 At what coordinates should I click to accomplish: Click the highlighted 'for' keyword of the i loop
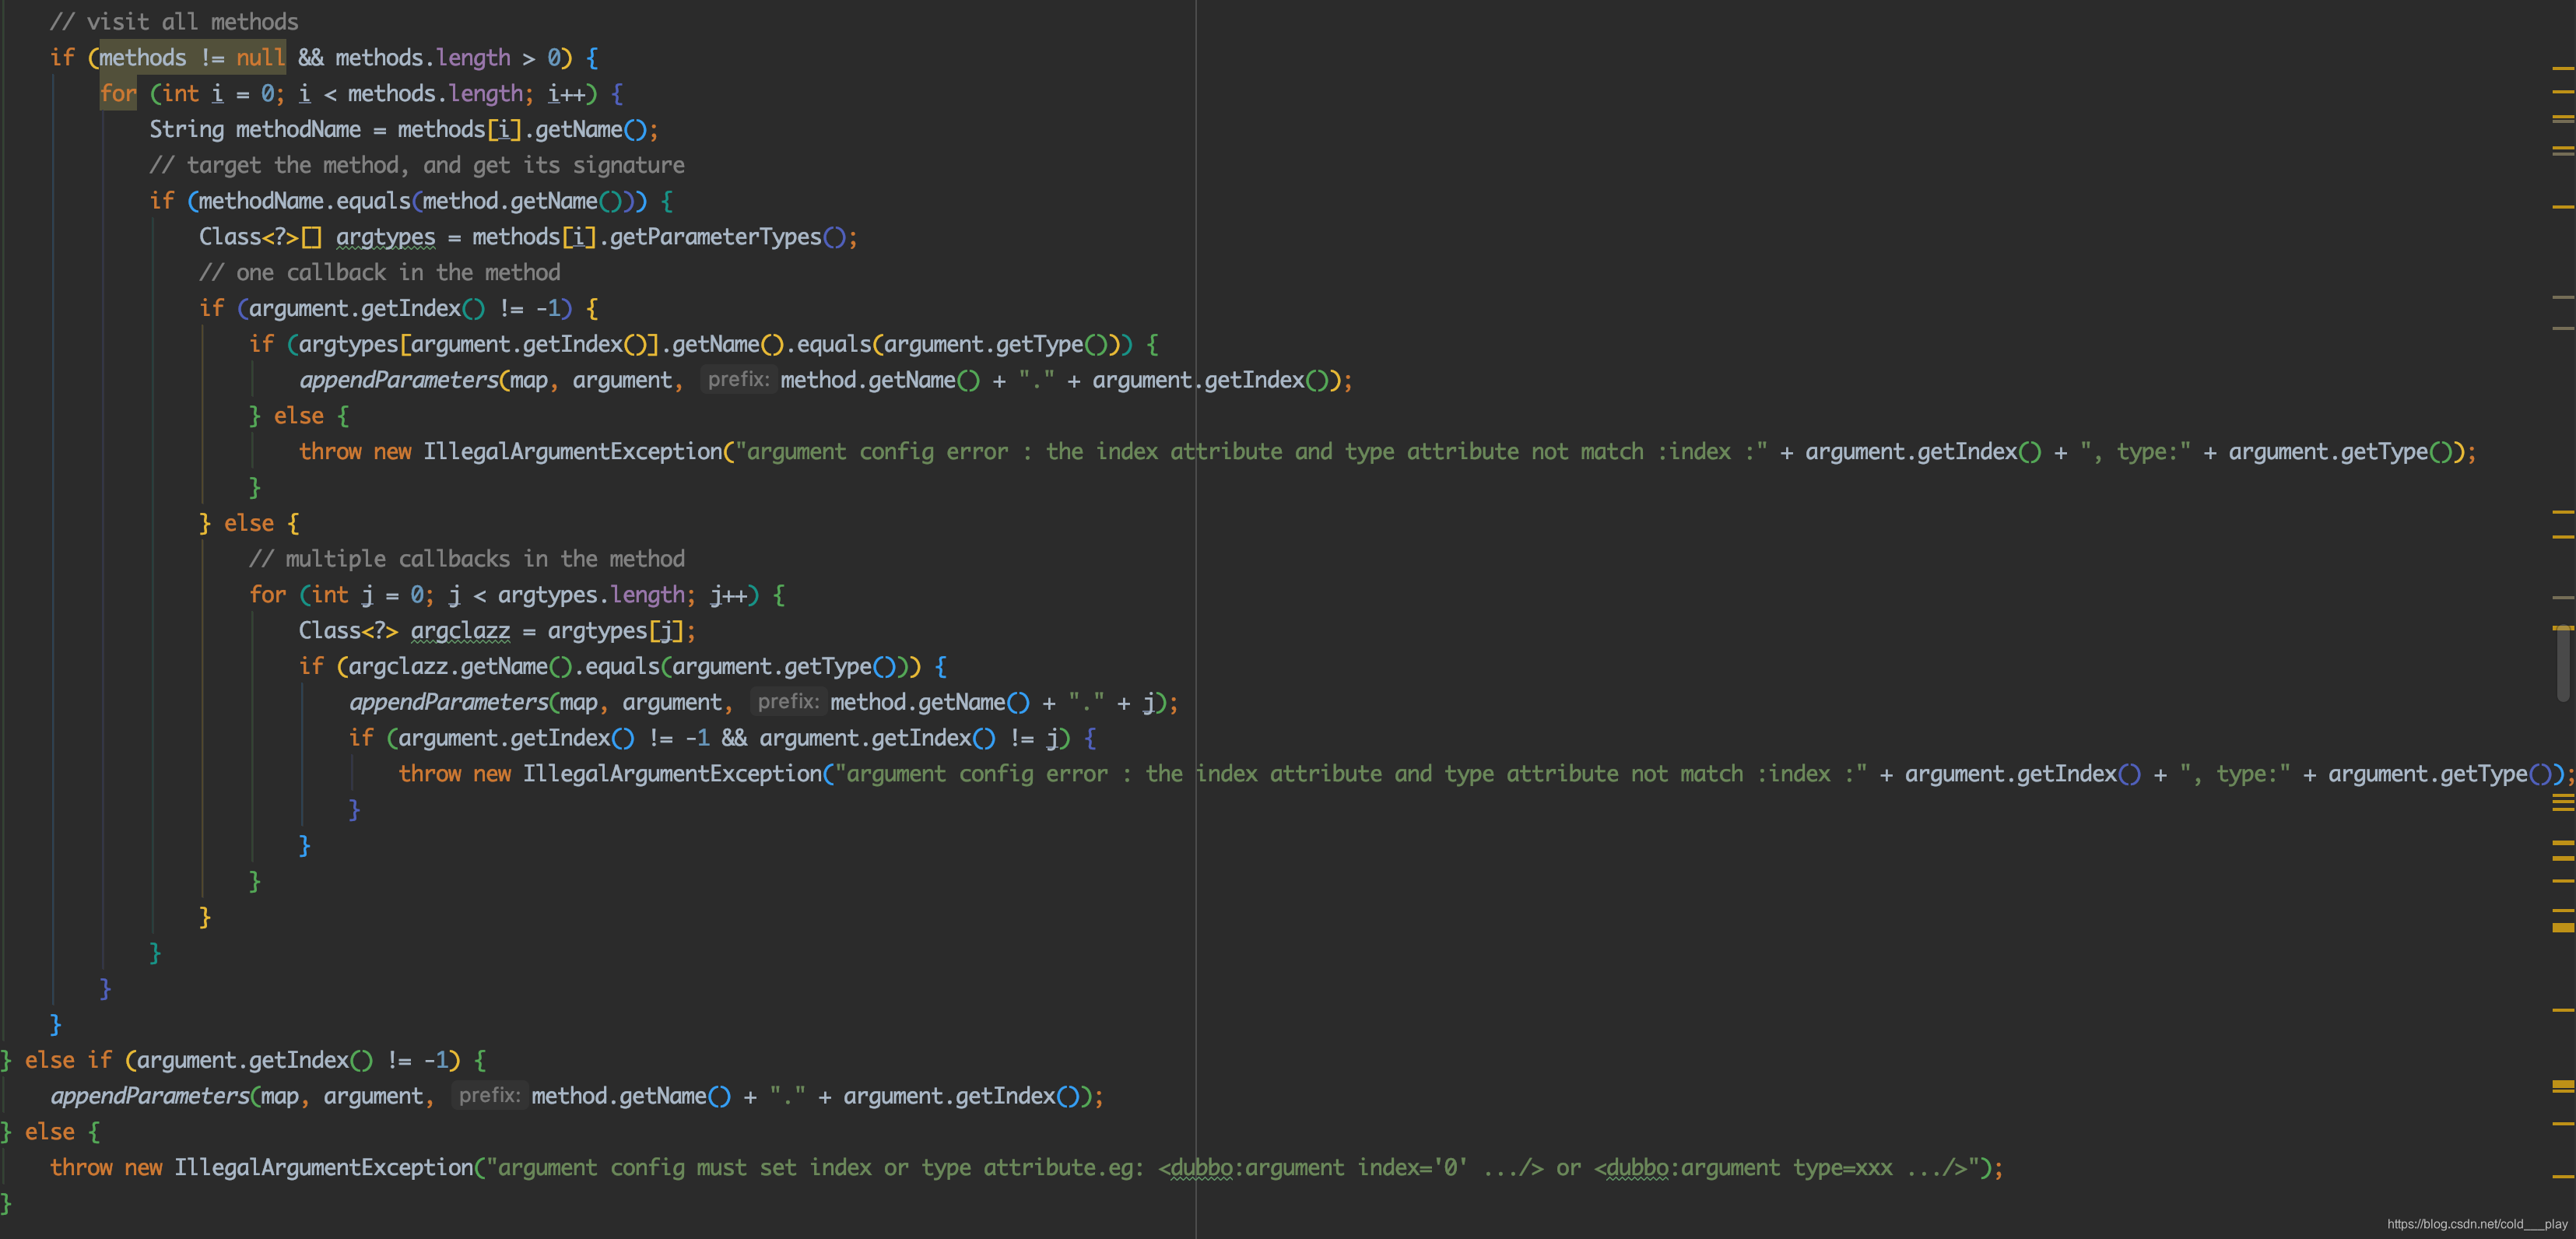pos(118,93)
